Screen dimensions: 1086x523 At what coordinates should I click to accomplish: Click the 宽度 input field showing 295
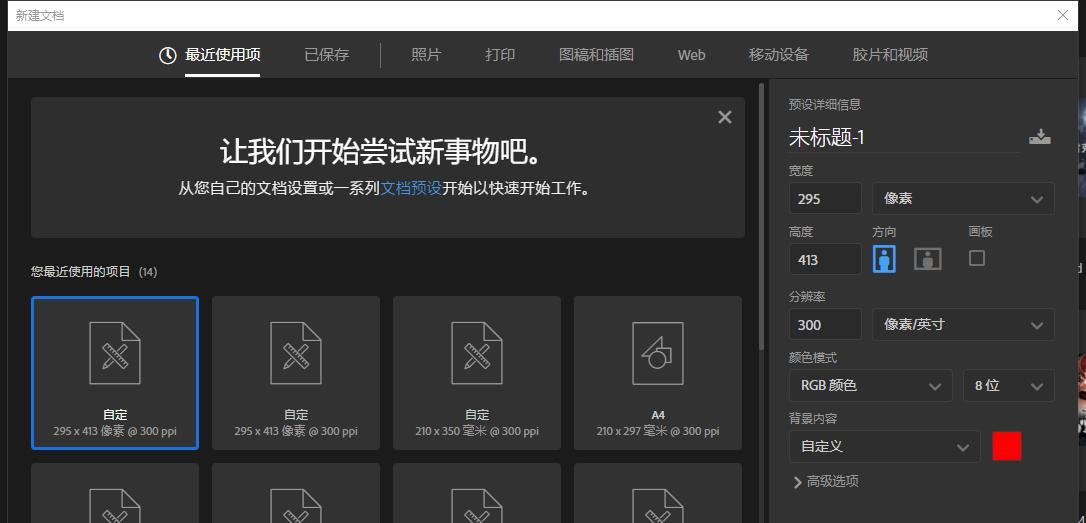pyautogui.click(x=826, y=199)
